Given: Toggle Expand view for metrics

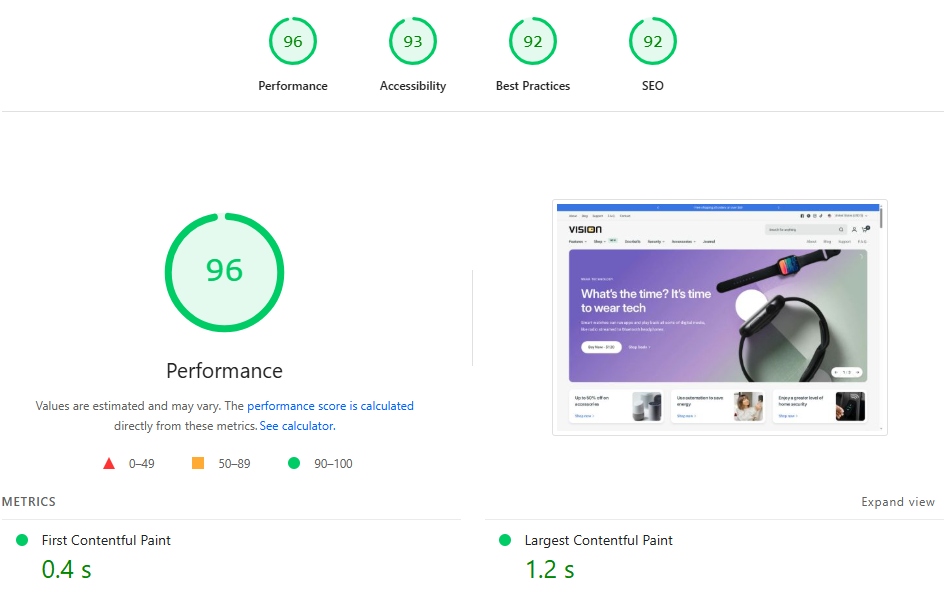Looking at the screenshot, I should pyautogui.click(x=898, y=502).
